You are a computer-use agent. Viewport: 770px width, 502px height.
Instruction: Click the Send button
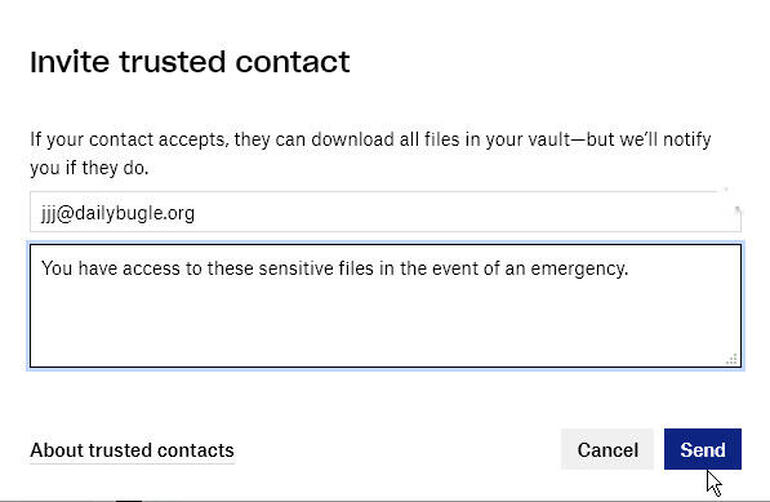pyautogui.click(x=702, y=450)
